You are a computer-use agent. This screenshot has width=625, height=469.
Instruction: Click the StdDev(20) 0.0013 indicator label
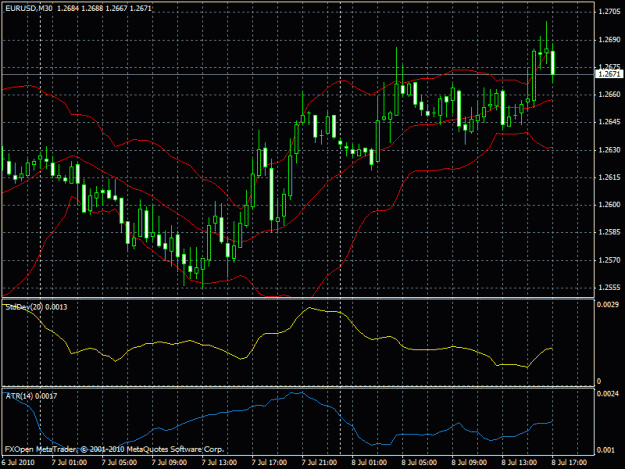[x=36, y=307]
